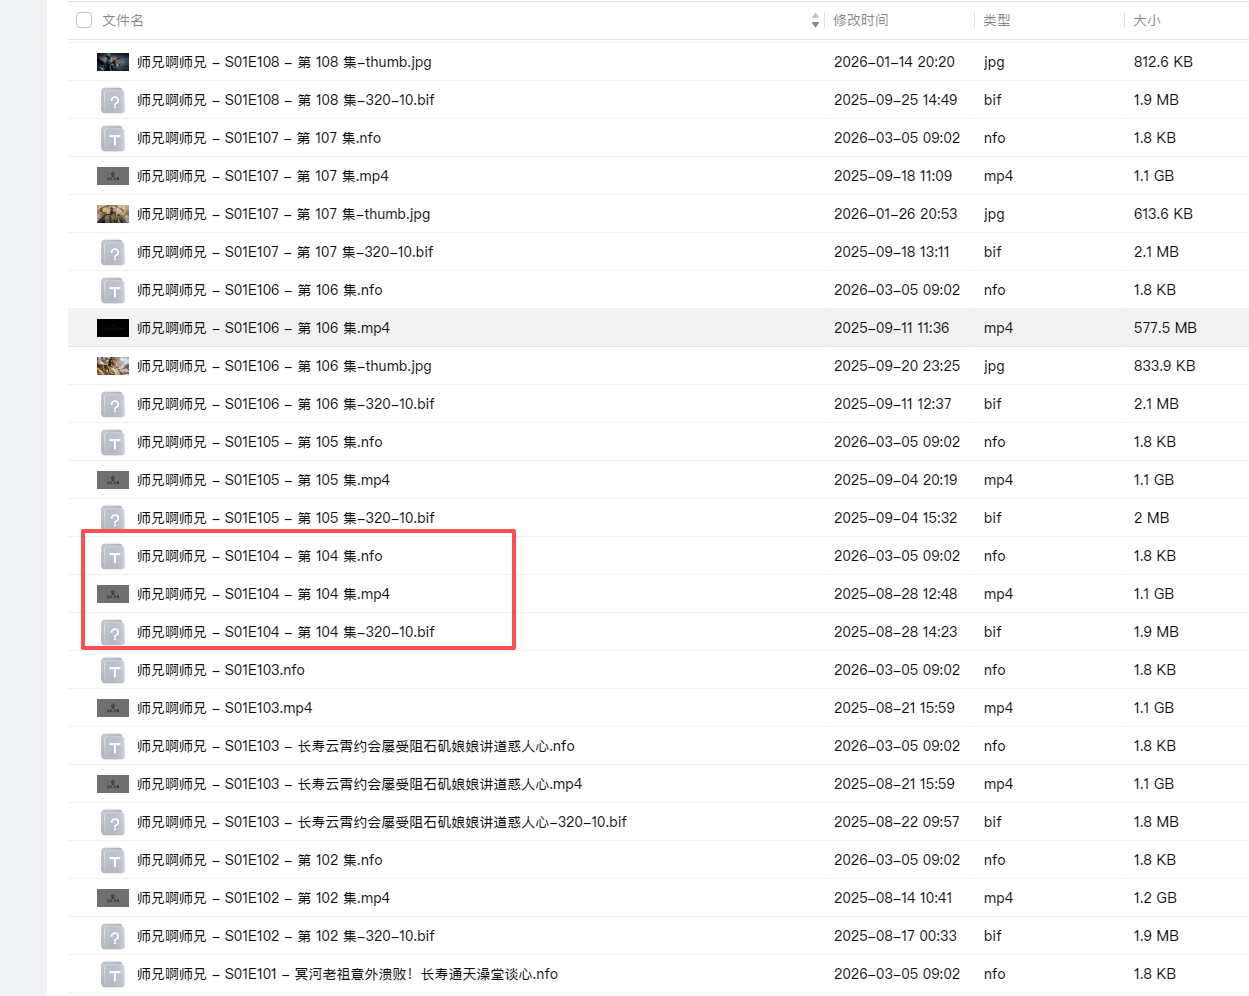The image size is (1249, 996).
Task: Open file 师兄啊师兄 – S01E103.mp4
Action: (225, 708)
